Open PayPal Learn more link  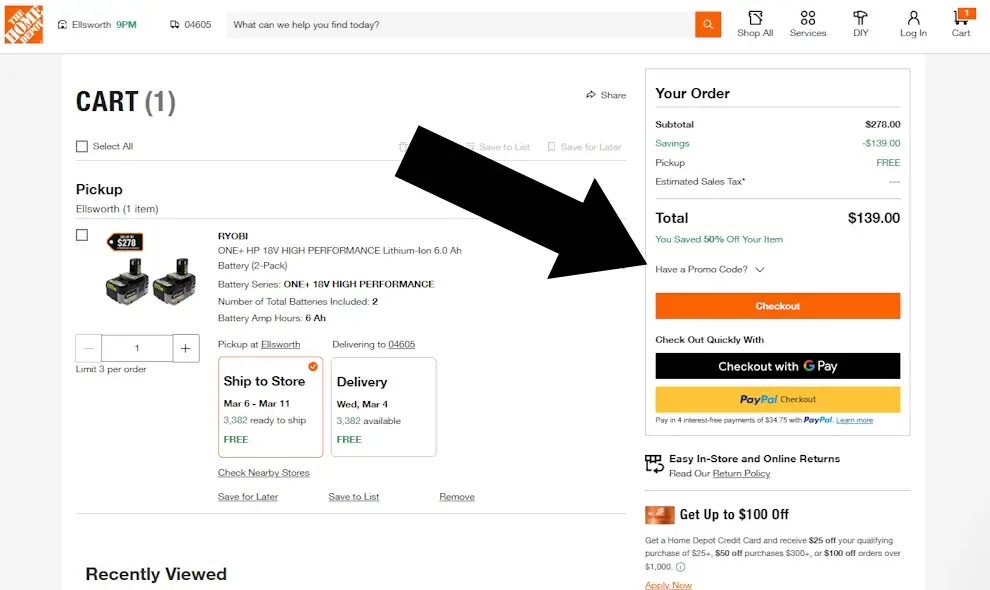[x=854, y=420]
